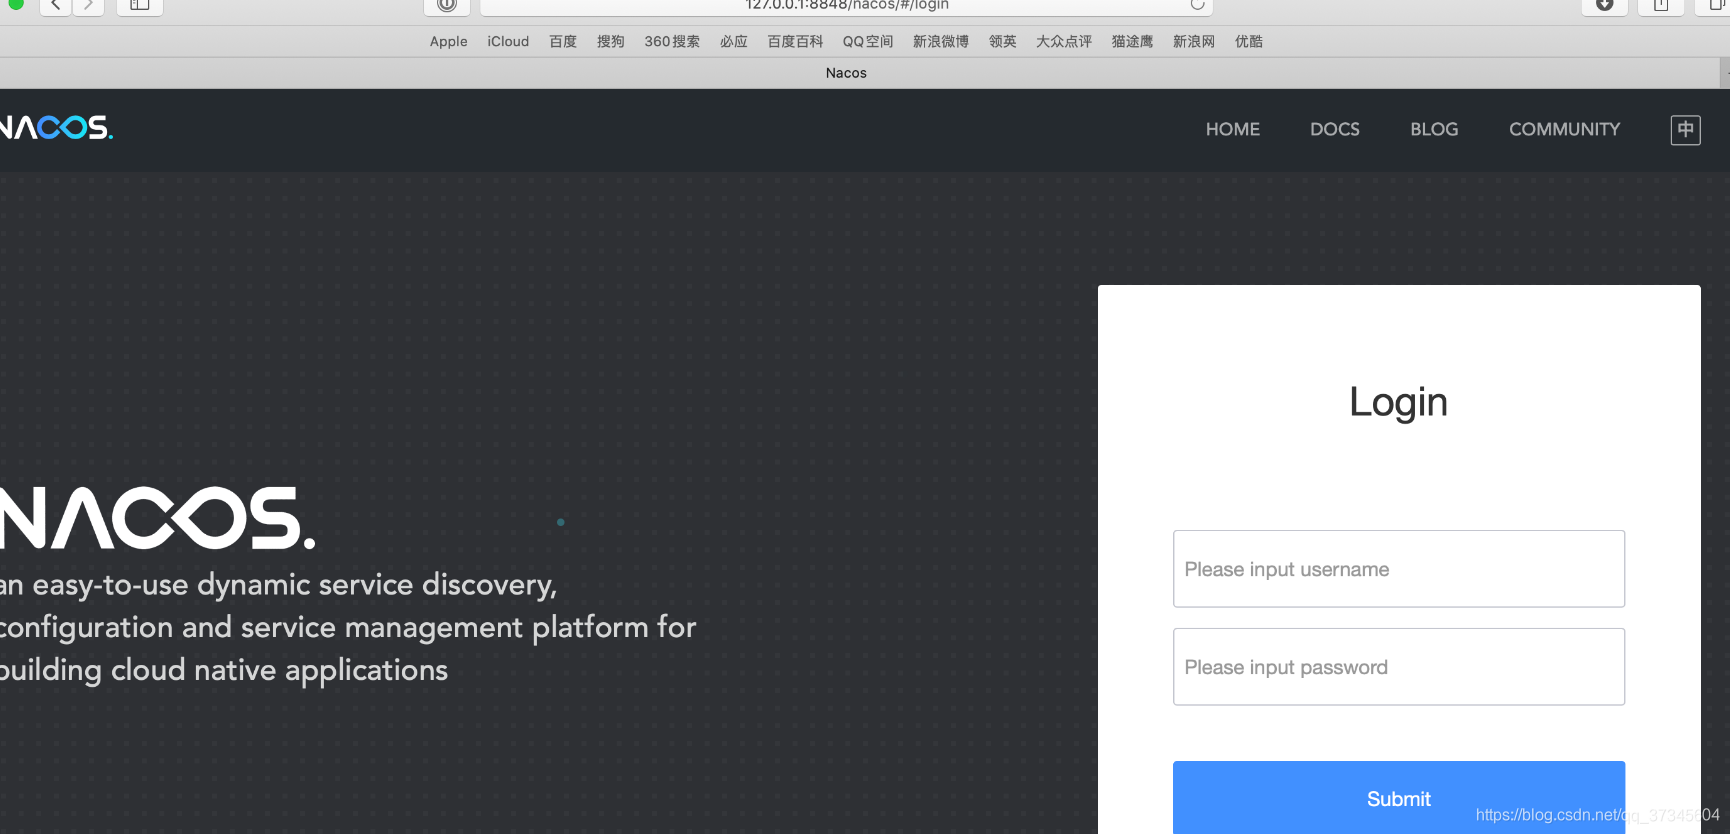Switch language with the 中 icon
This screenshot has width=1730, height=834.
tap(1685, 129)
